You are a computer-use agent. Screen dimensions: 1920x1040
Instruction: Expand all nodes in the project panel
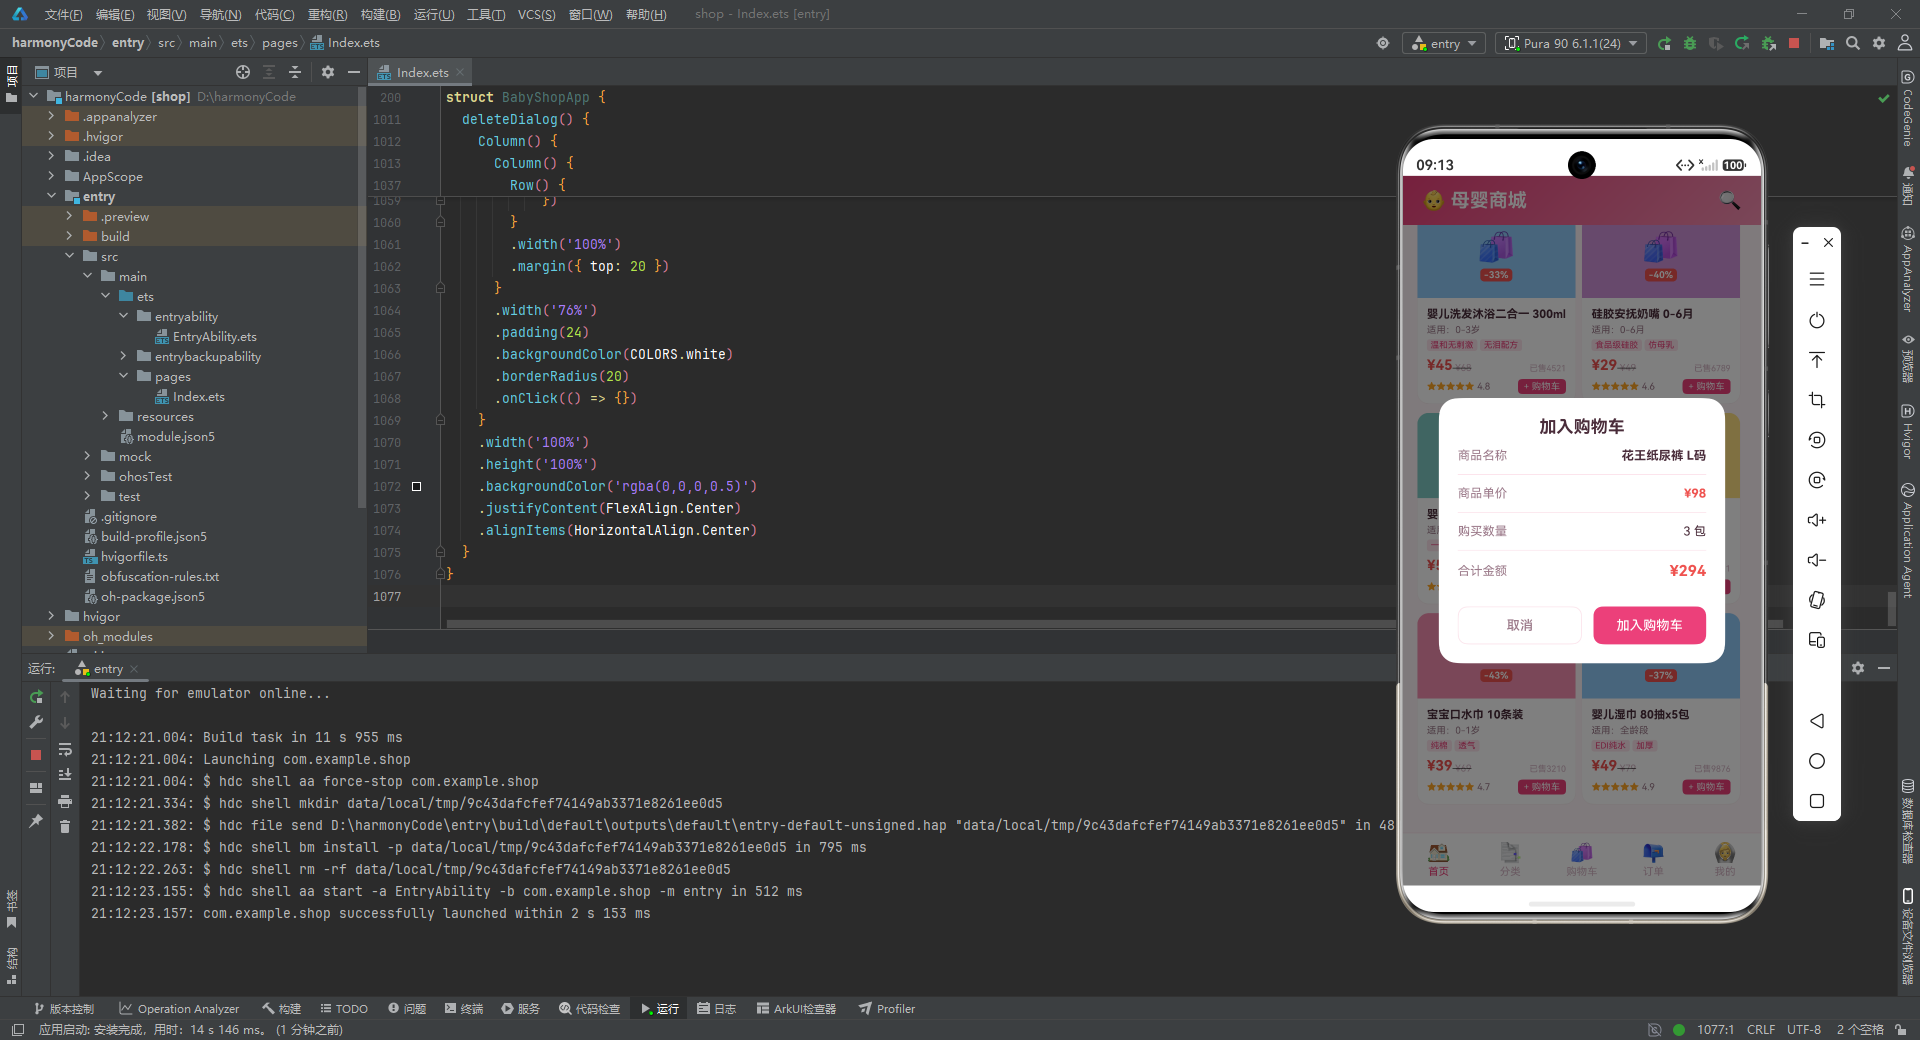coord(269,72)
